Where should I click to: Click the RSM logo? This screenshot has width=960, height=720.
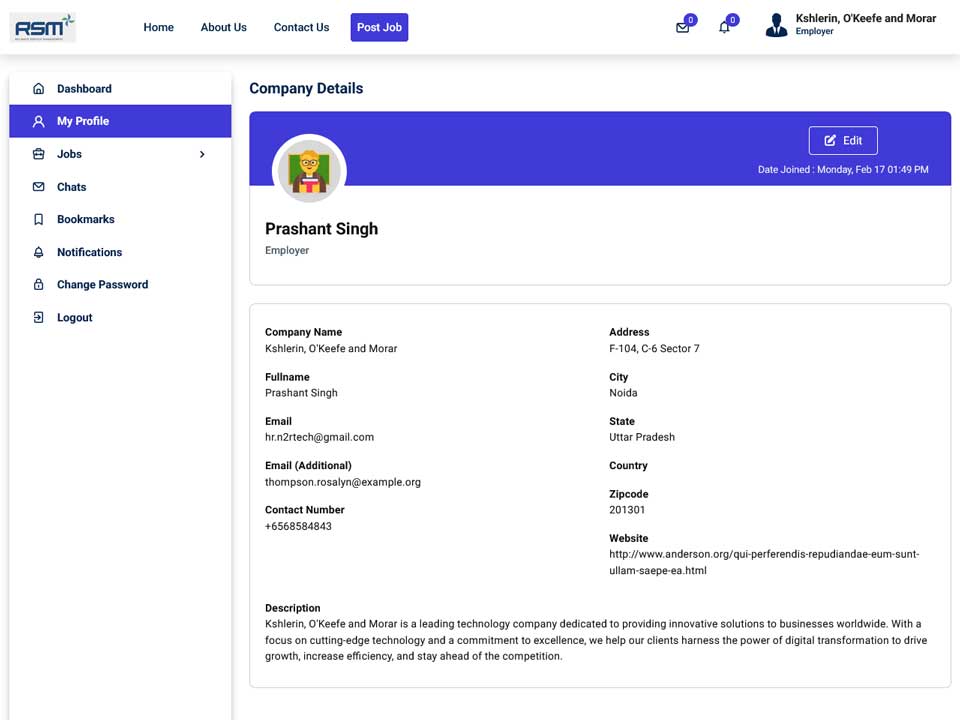pyautogui.click(x=43, y=27)
